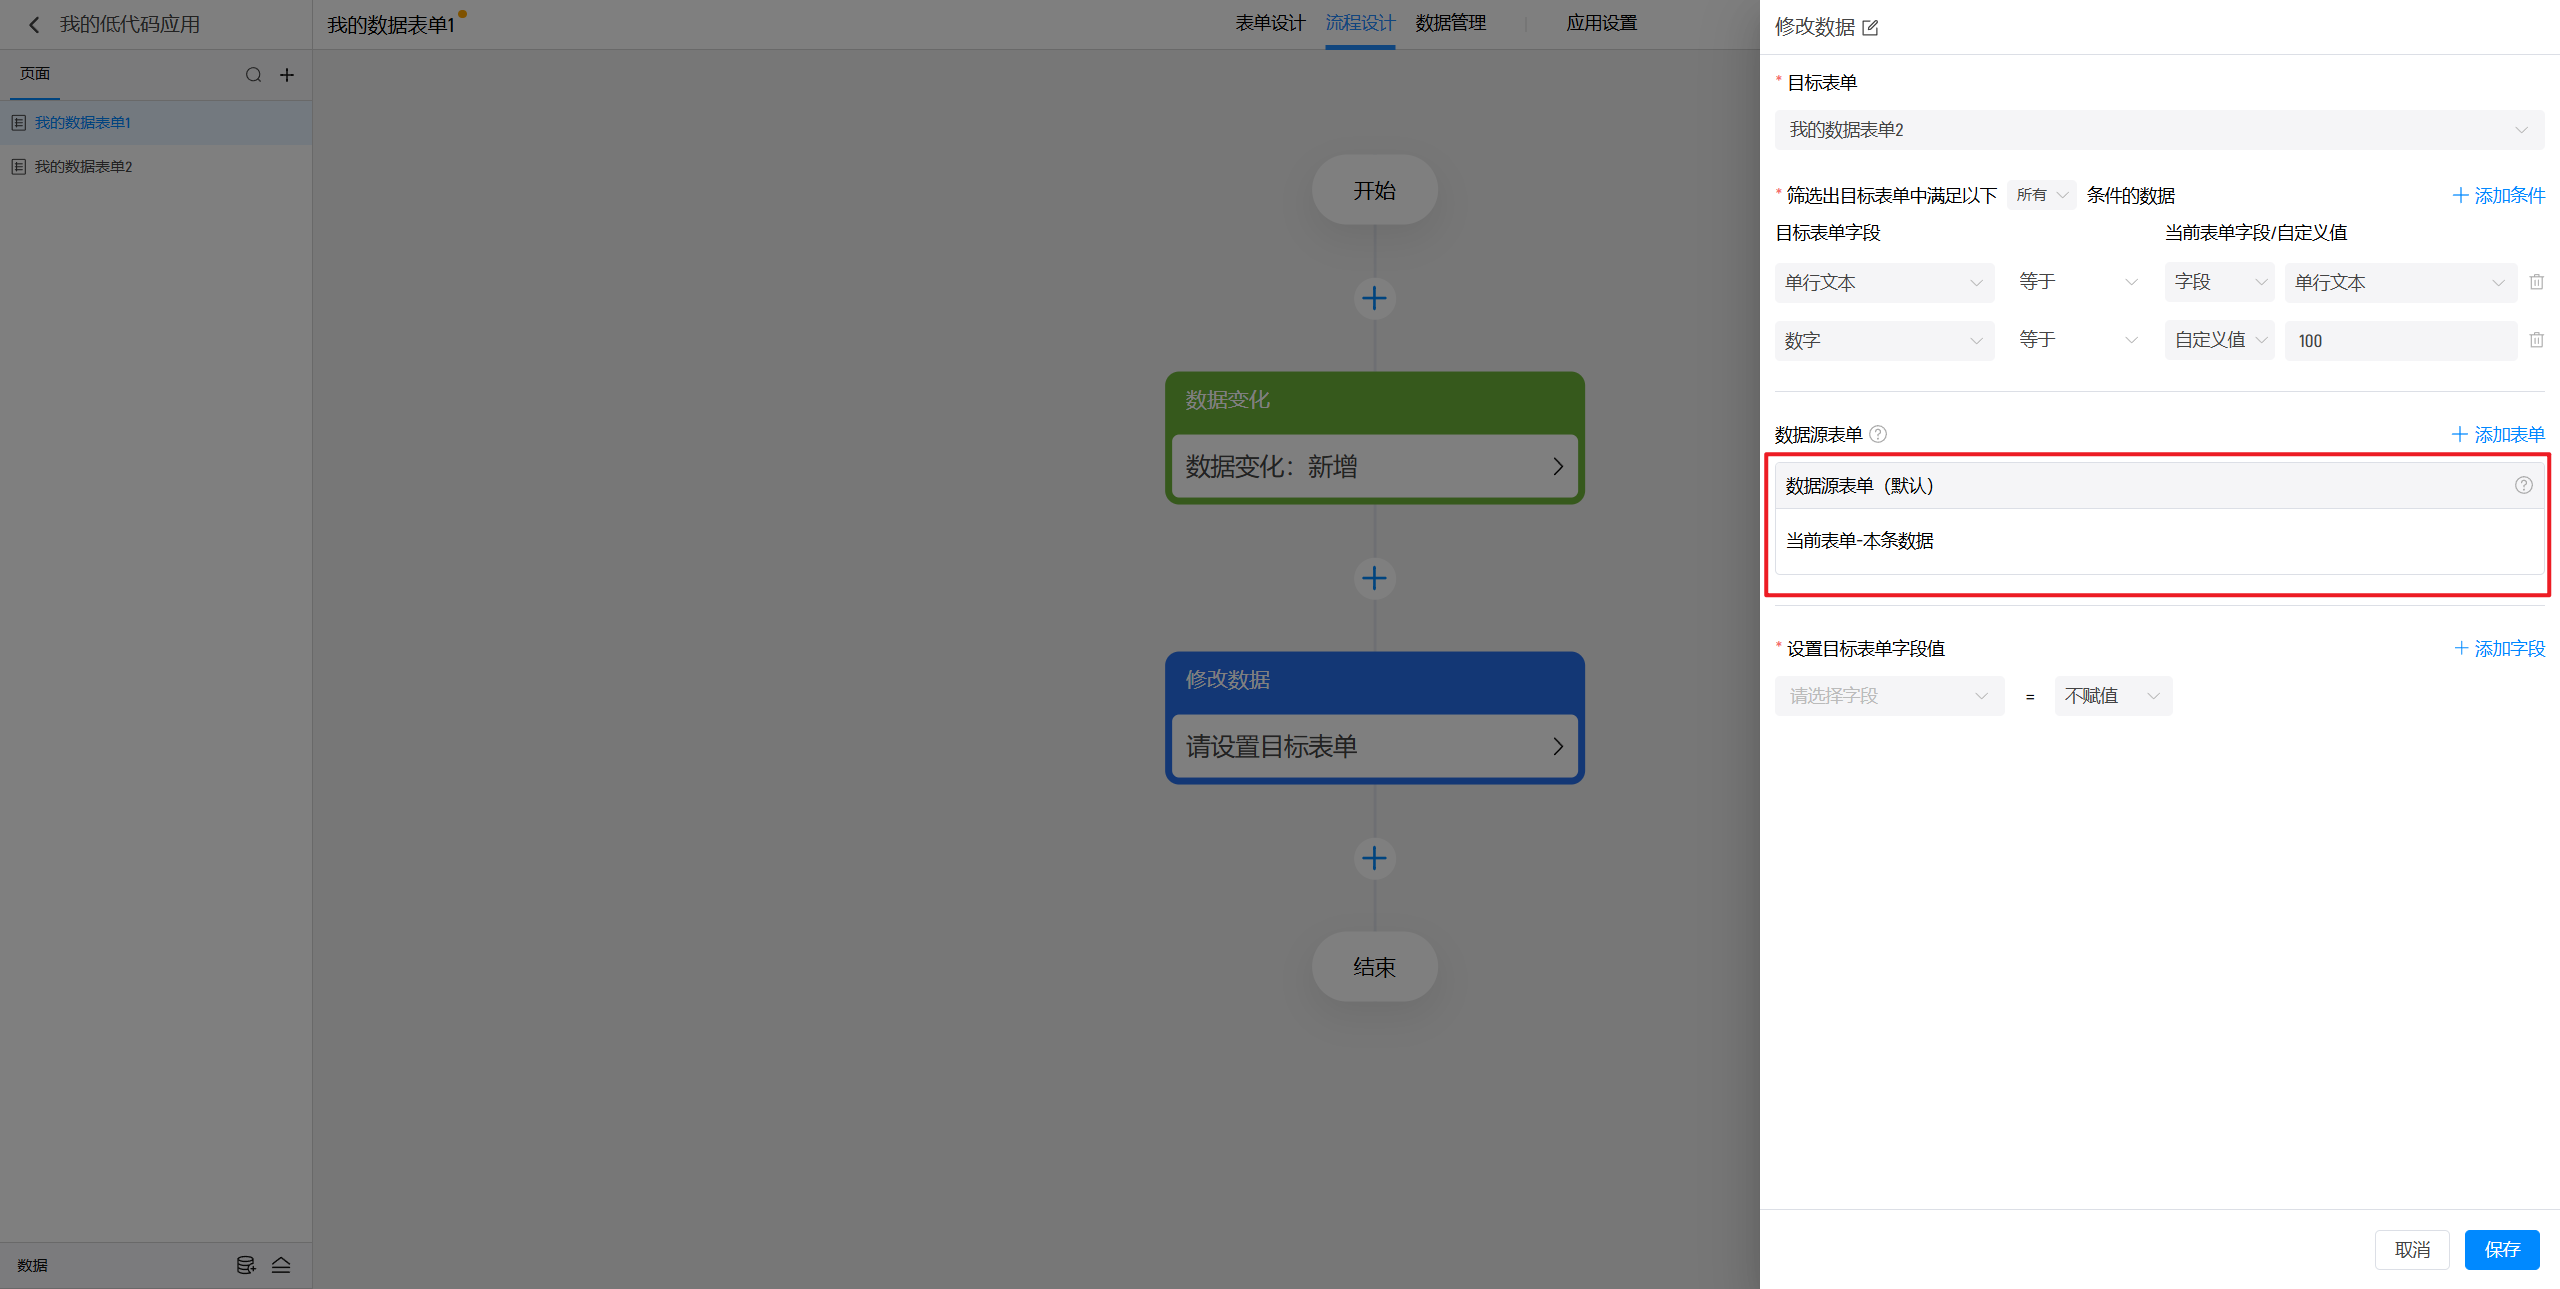Click help icon in 数据源表单（默认）header

[2523, 485]
